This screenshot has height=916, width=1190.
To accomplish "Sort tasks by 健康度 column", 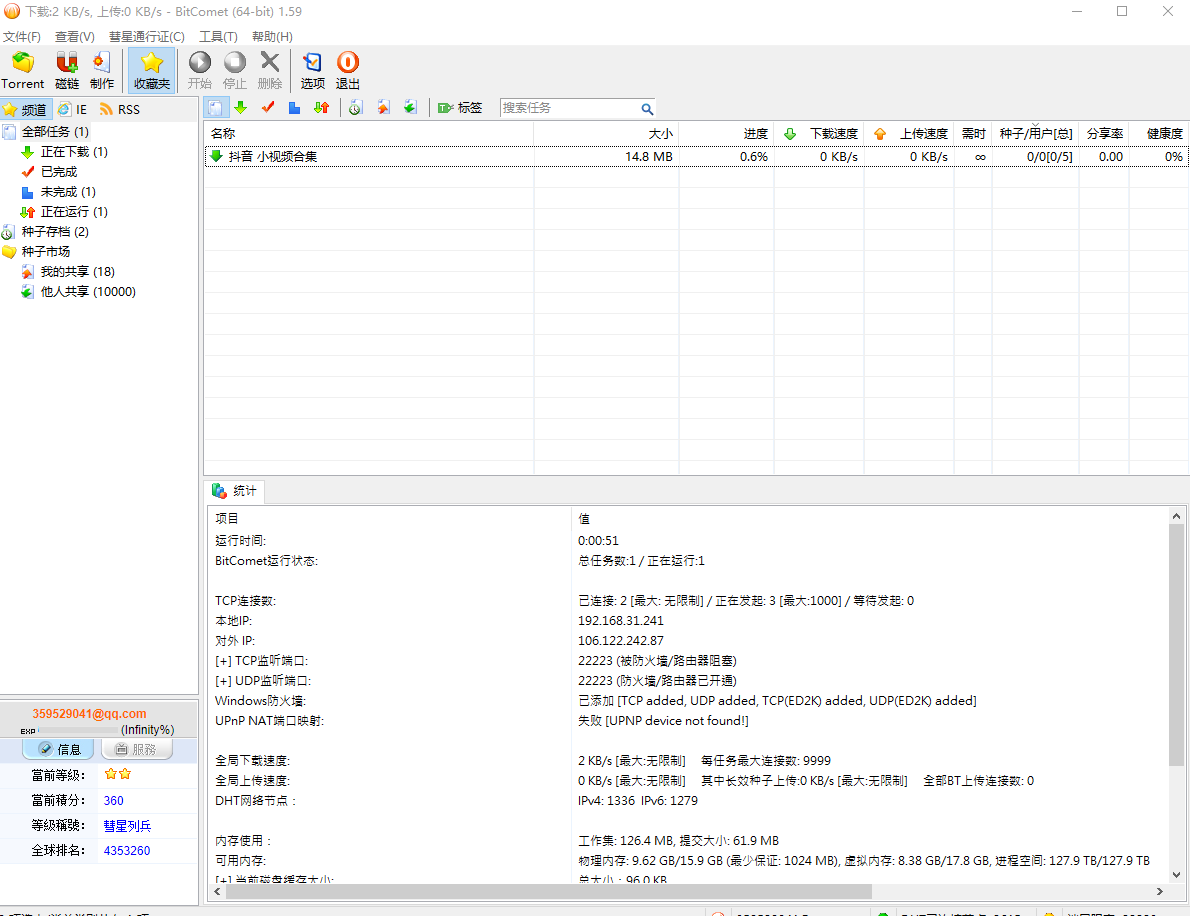I will (x=1159, y=134).
